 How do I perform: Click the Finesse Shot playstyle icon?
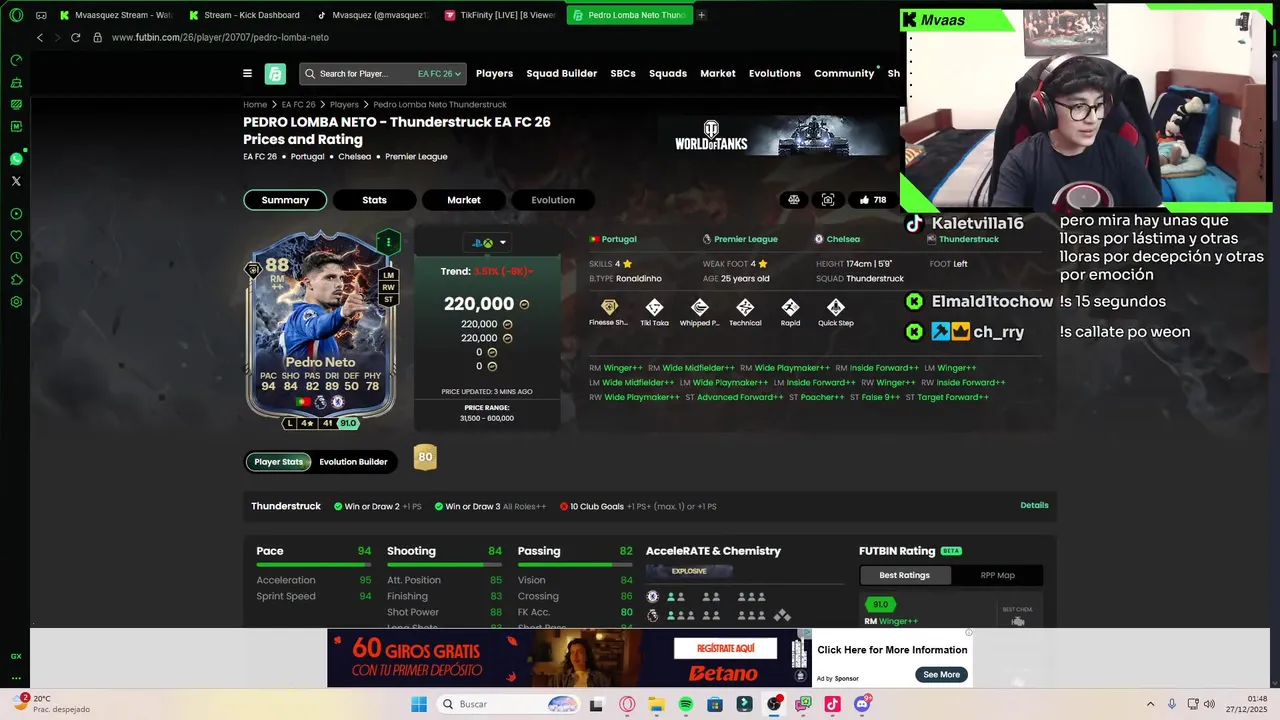[608, 307]
